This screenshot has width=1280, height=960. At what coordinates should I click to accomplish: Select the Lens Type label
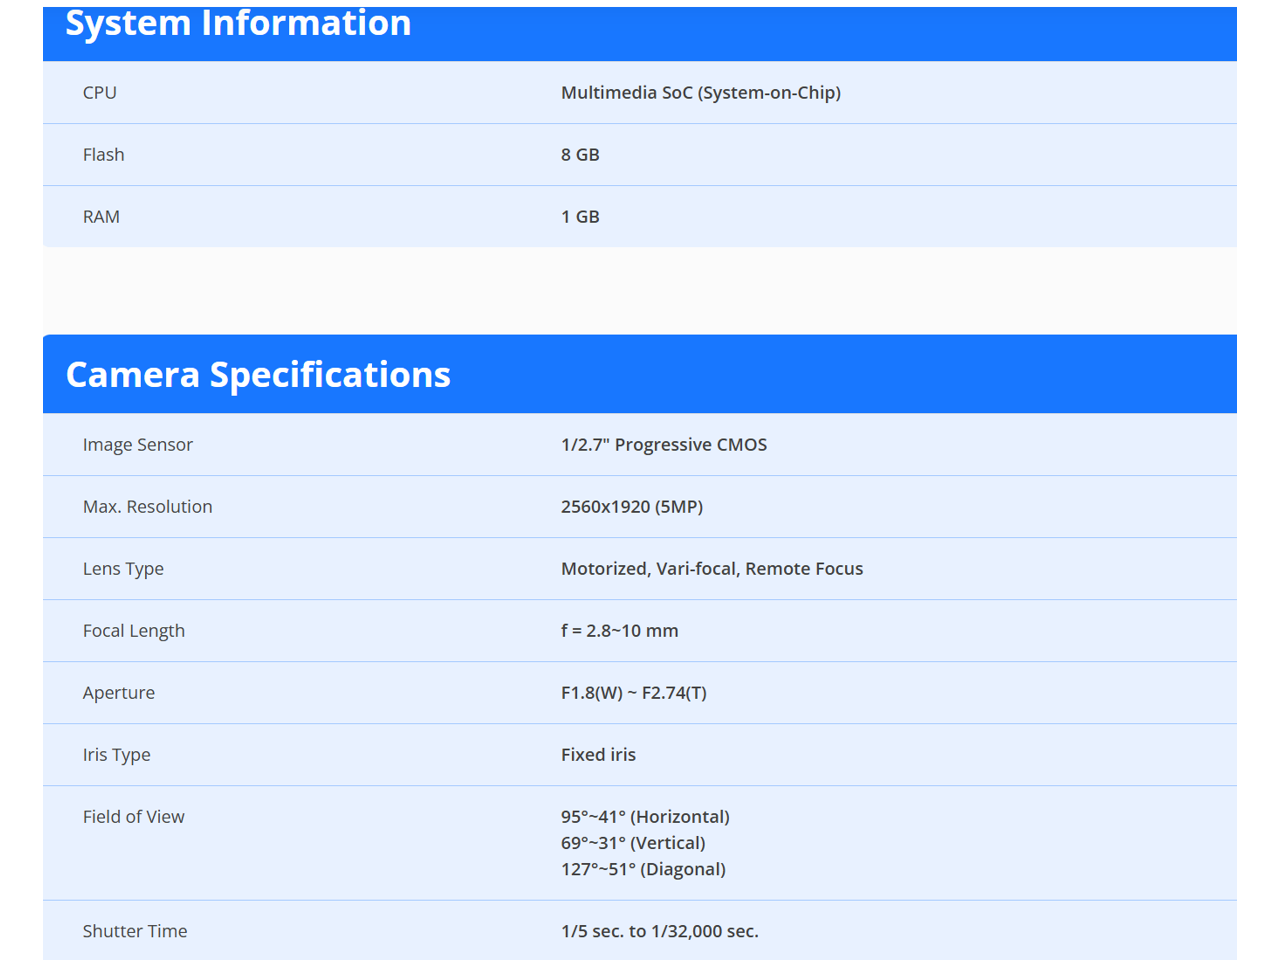pos(123,569)
